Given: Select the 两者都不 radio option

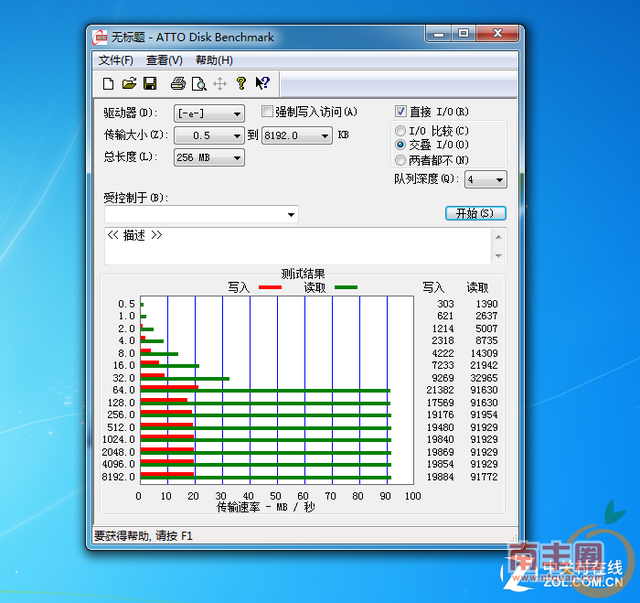Looking at the screenshot, I should pos(401,160).
